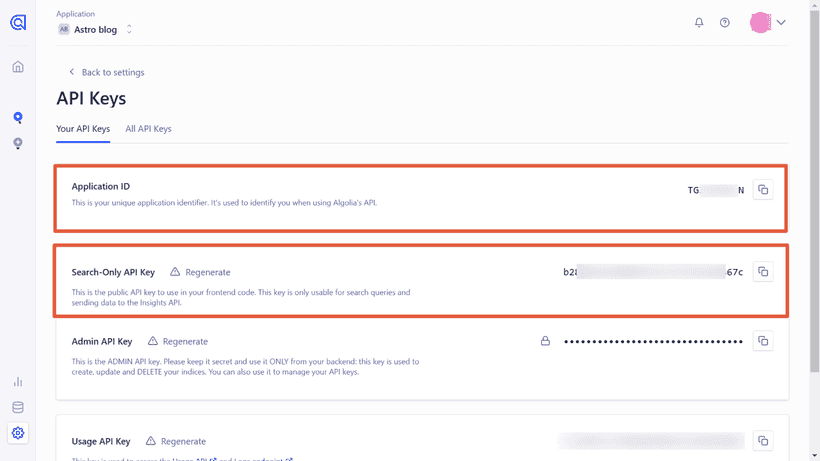Image resolution: width=820 pixels, height=461 pixels.
Task: Copy the Application ID value
Action: click(763, 190)
